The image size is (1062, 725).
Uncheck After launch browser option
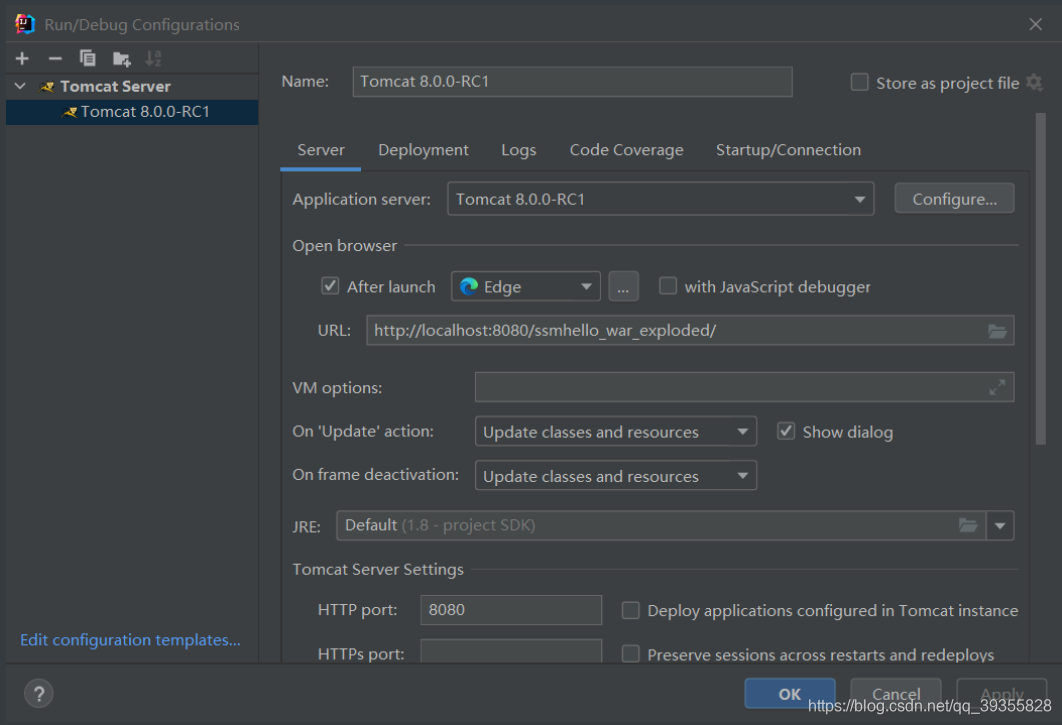[x=330, y=286]
